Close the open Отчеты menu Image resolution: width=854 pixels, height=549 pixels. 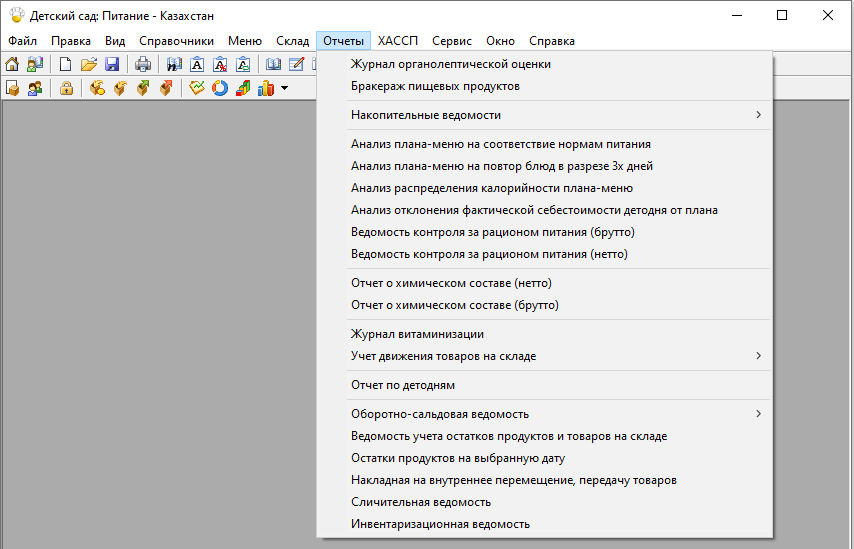coord(343,41)
